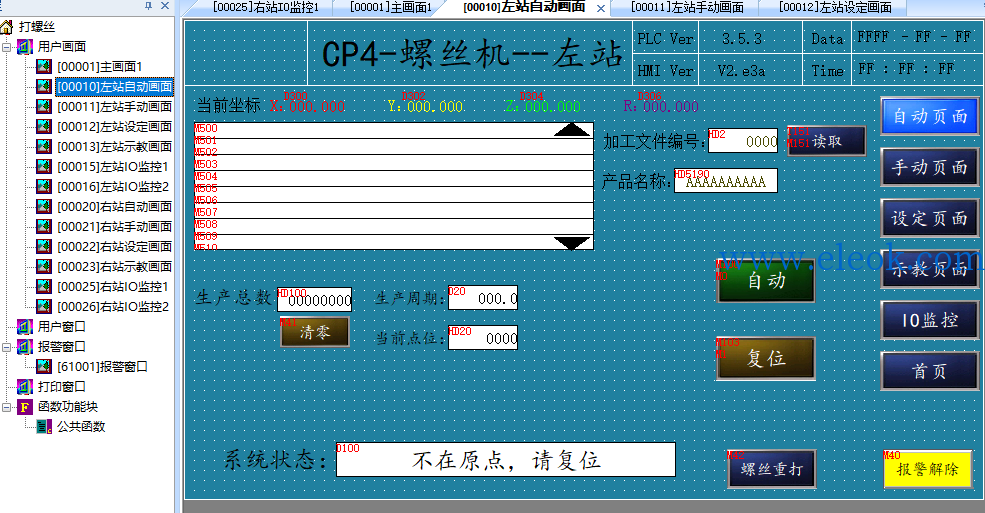Select the 公共函数 tree item

coord(81,427)
